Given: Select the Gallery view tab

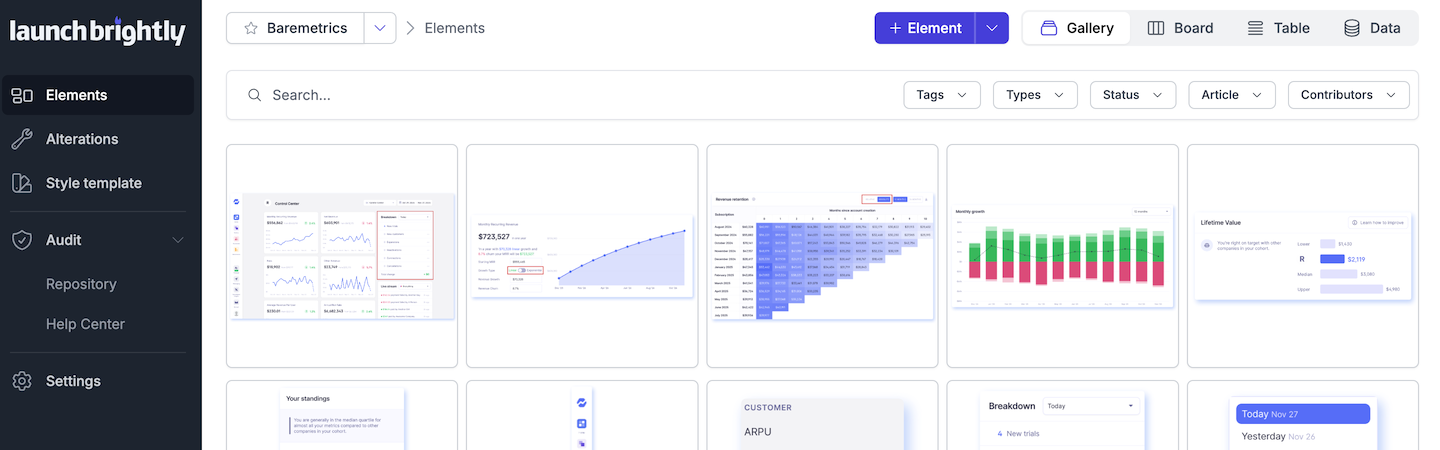Looking at the screenshot, I should [1077, 28].
